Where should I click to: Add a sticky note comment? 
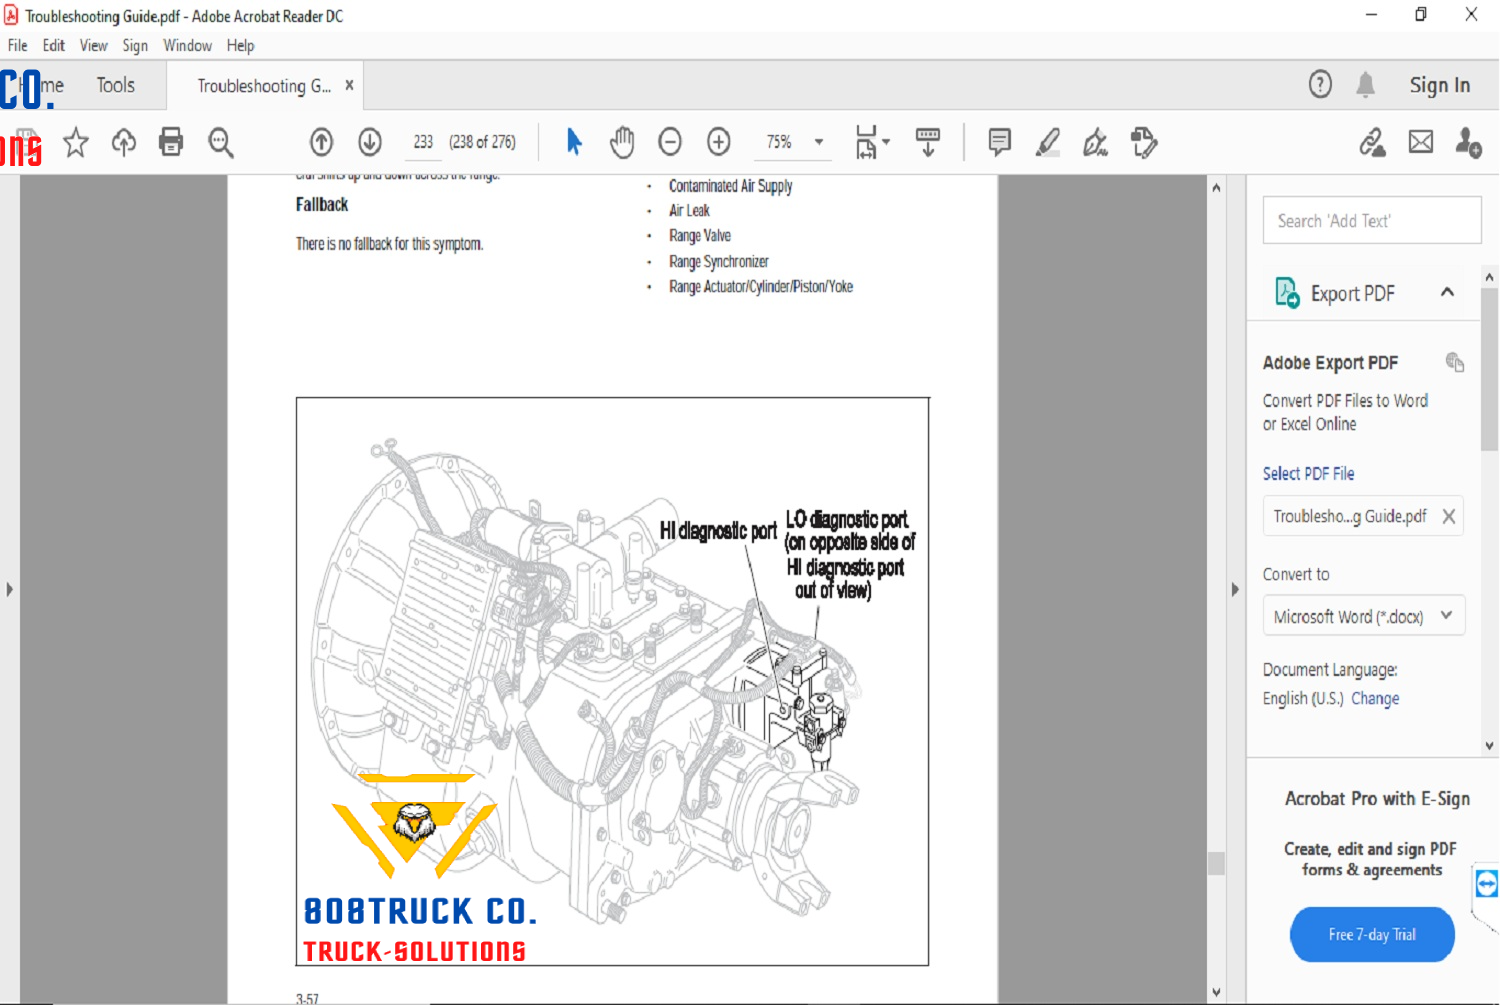pos(999,142)
